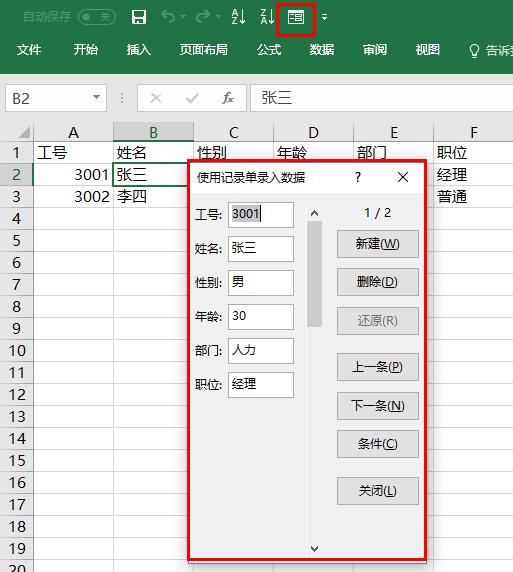Click the 关闭(L) button
This screenshot has height=572, width=513.
coord(378,491)
